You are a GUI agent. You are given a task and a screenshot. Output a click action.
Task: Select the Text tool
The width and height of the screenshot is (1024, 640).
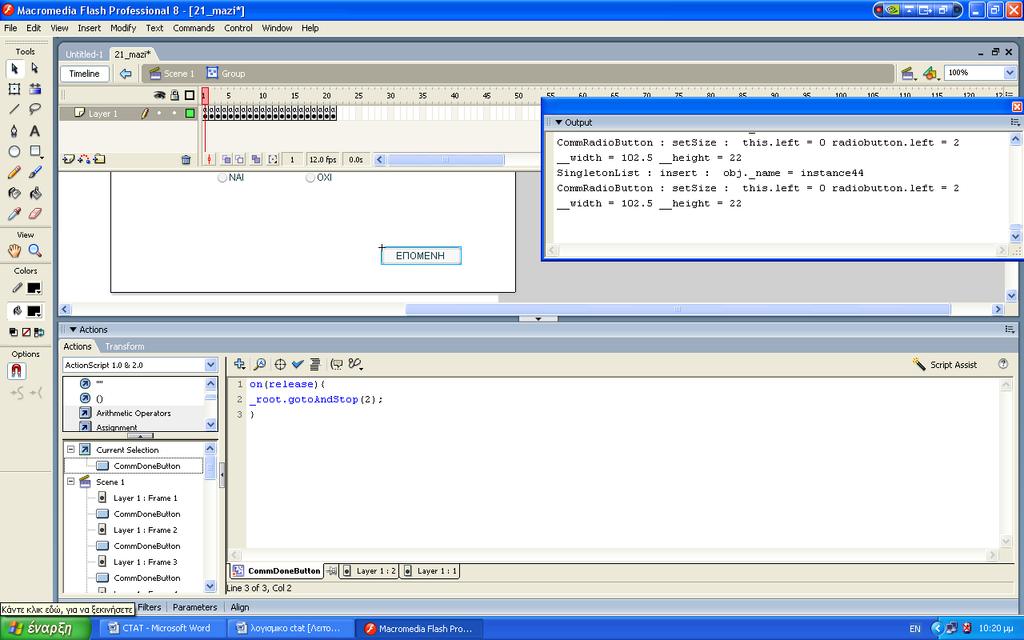(x=35, y=131)
